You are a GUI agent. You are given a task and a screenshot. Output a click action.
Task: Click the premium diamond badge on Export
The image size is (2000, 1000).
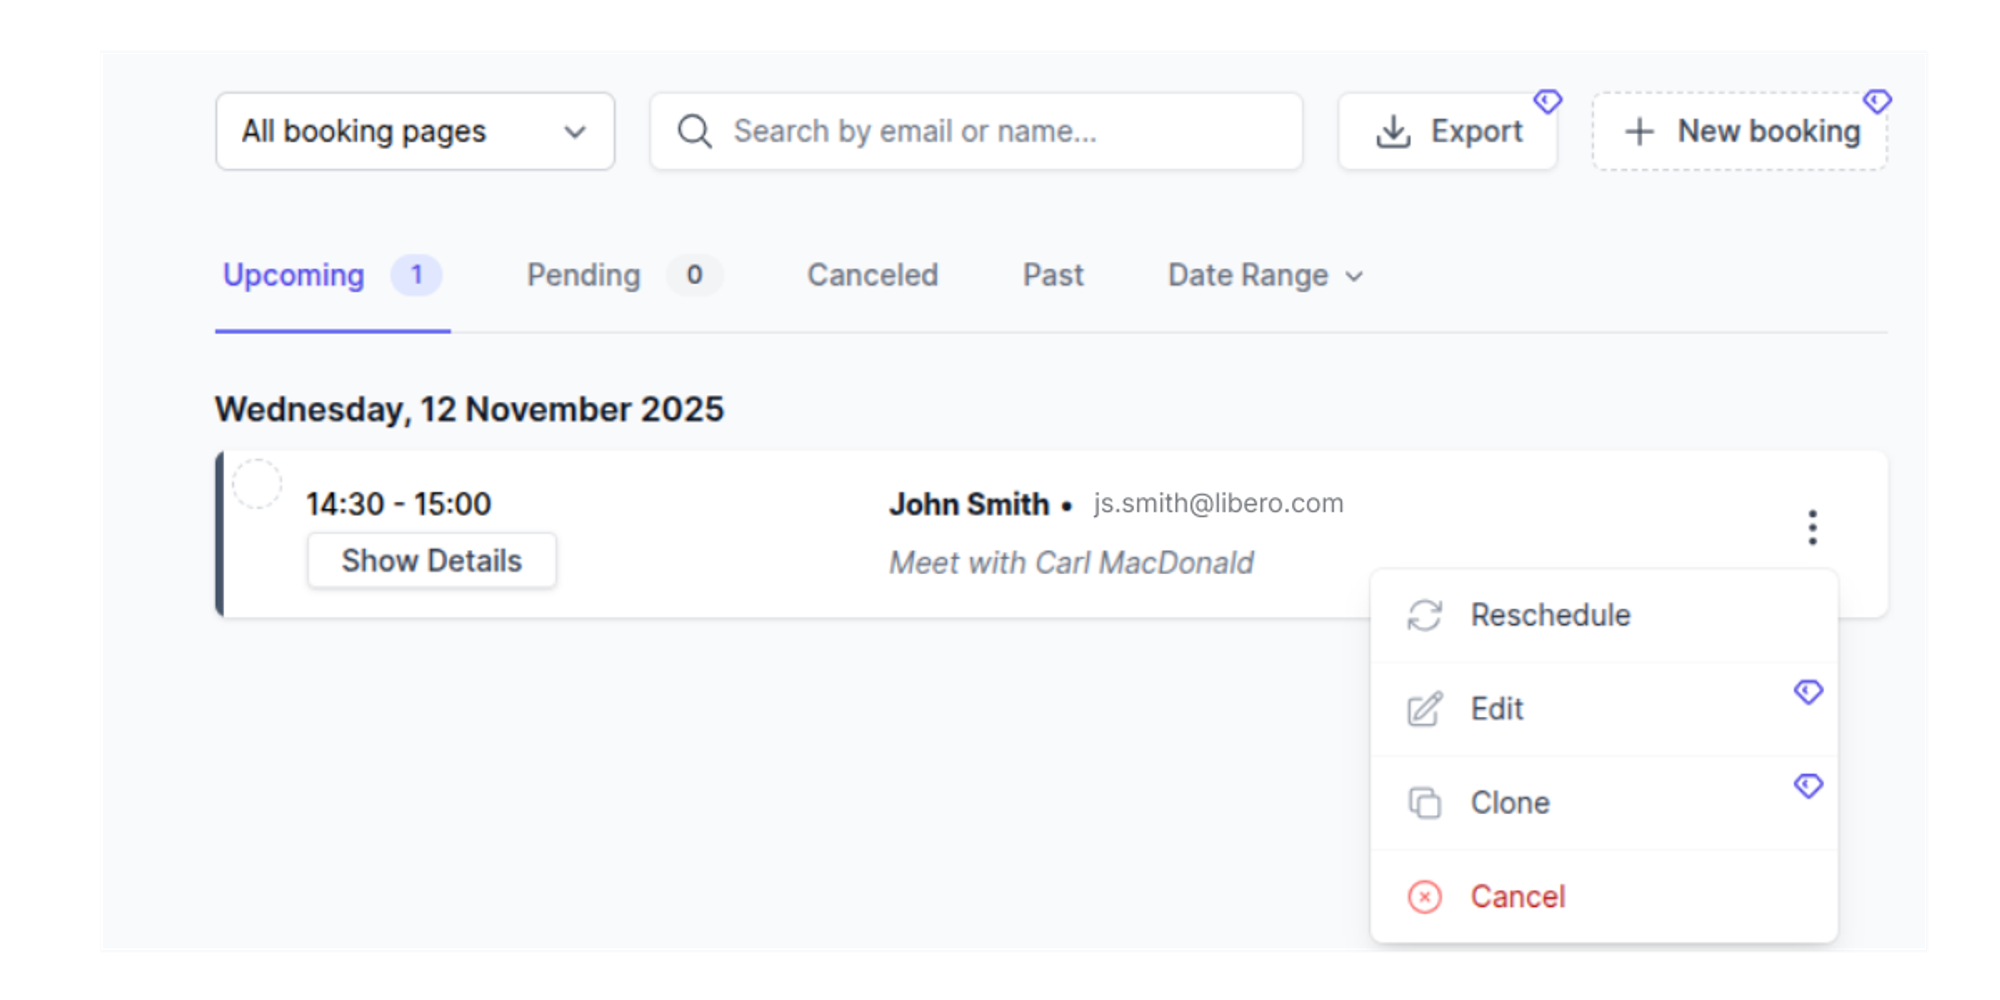(1549, 100)
